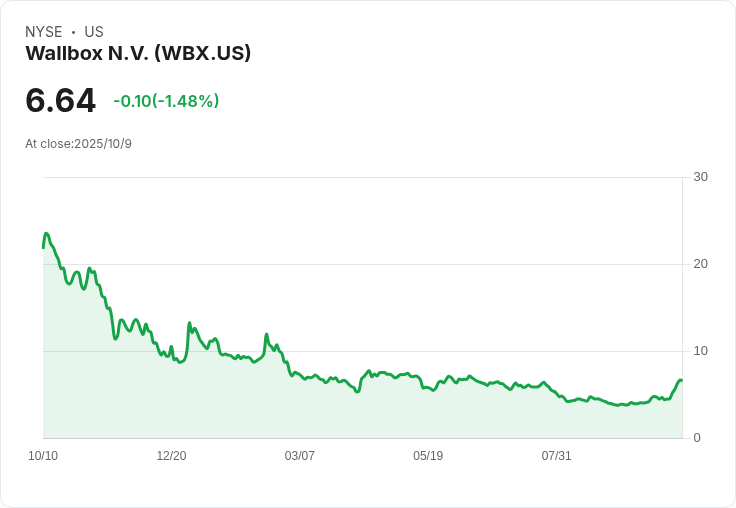This screenshot has width=736, height=508.
Task: Click the 0 label on the y-axis
Action: tap(697, 438)
